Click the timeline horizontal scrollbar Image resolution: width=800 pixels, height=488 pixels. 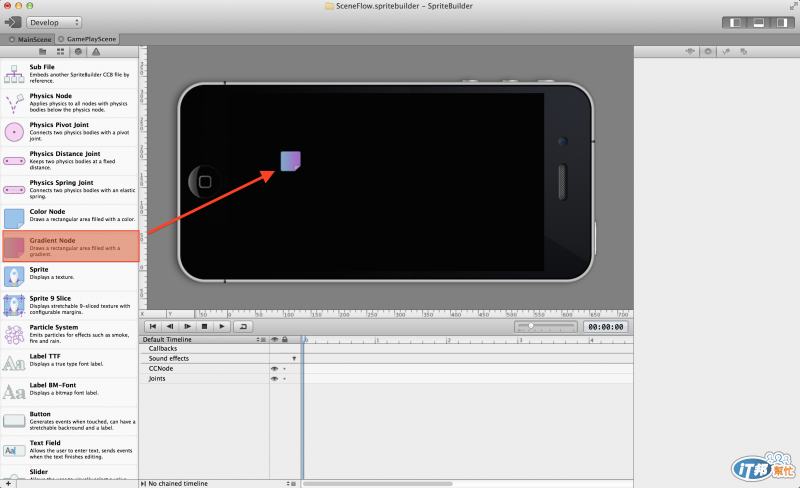point(378,483)
